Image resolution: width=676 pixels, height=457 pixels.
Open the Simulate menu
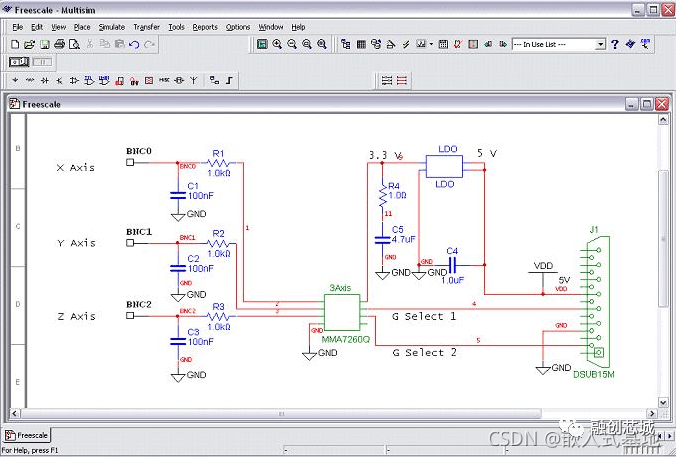[x=112, y=27]
